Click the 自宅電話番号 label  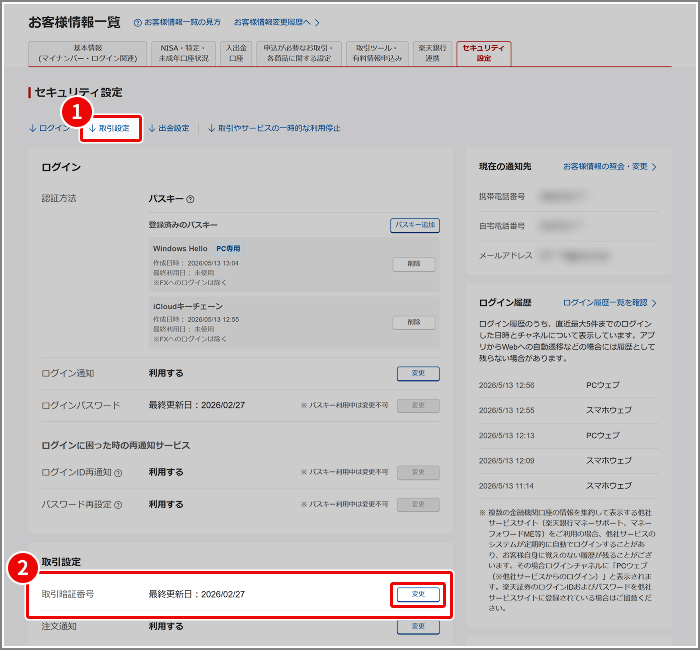click(x=502, y=226)
